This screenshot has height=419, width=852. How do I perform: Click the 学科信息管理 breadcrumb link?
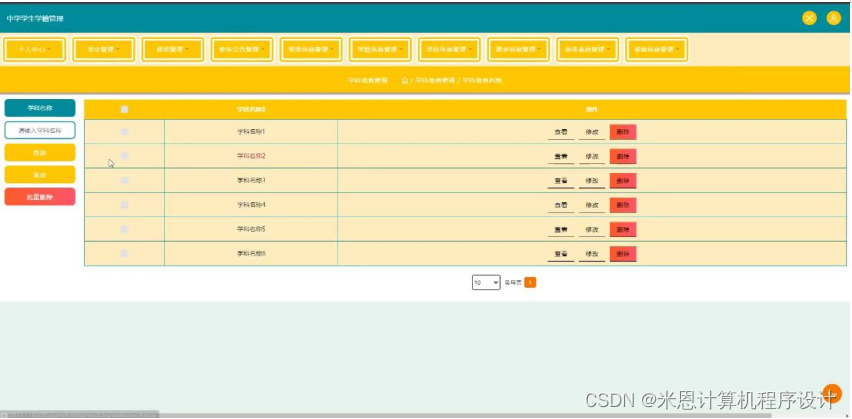pyautogui.click(x=435, y=80)
